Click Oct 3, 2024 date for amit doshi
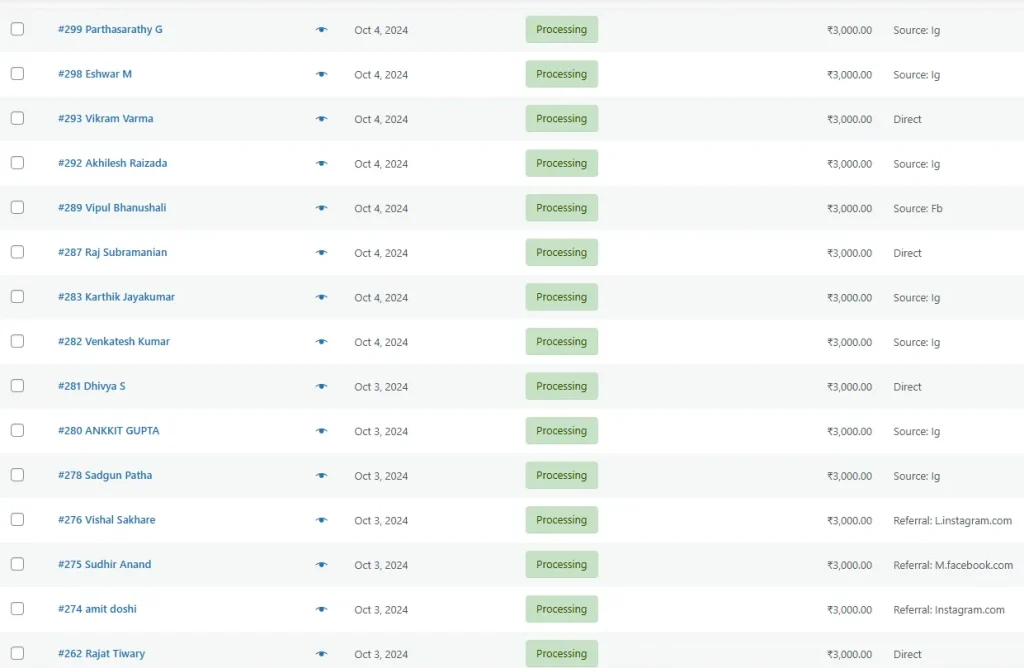 pos(381,610)
